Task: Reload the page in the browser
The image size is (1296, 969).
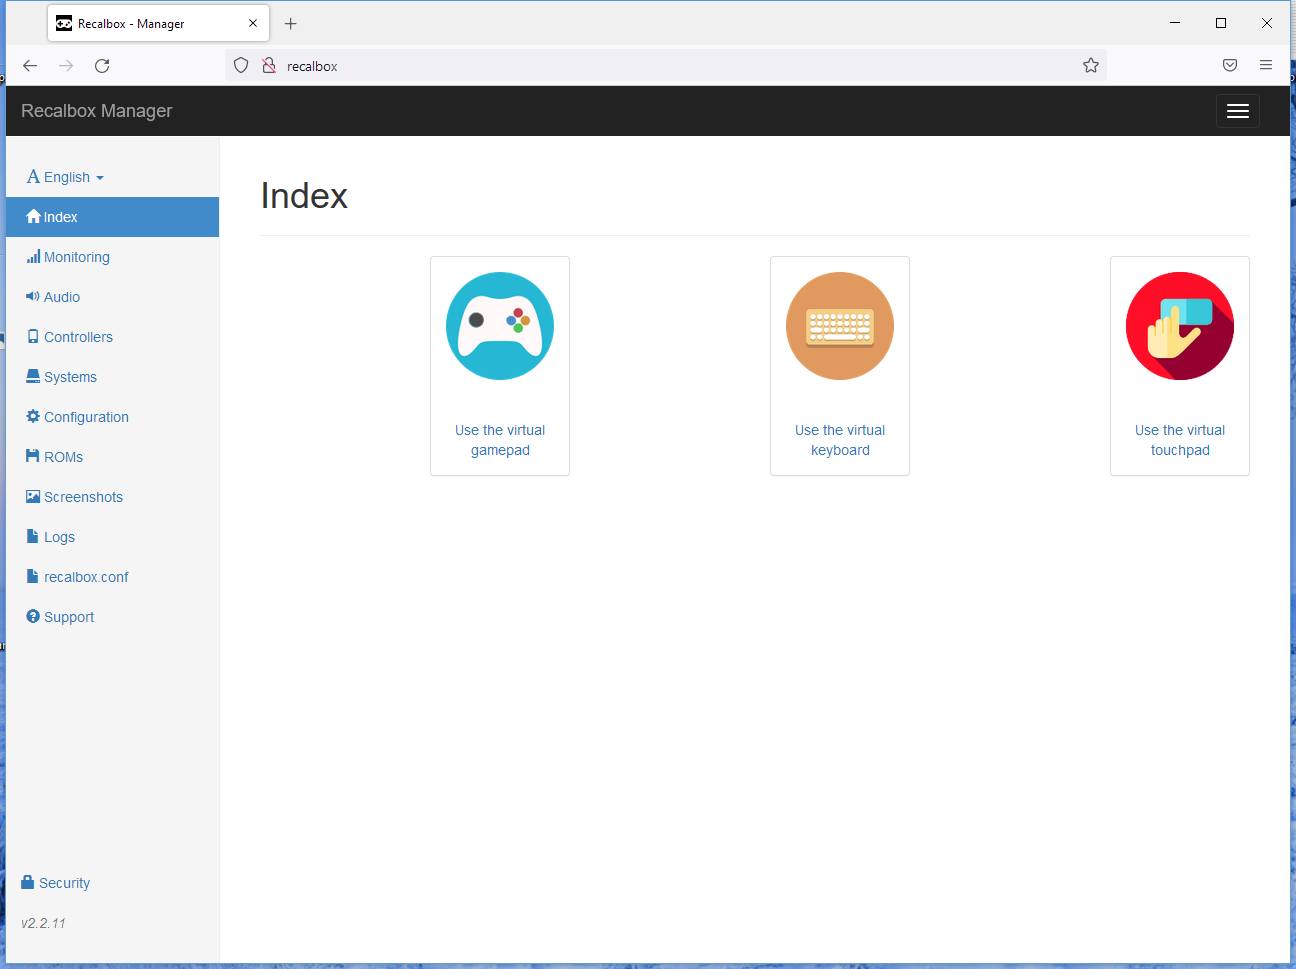Action: pos(102,66)
